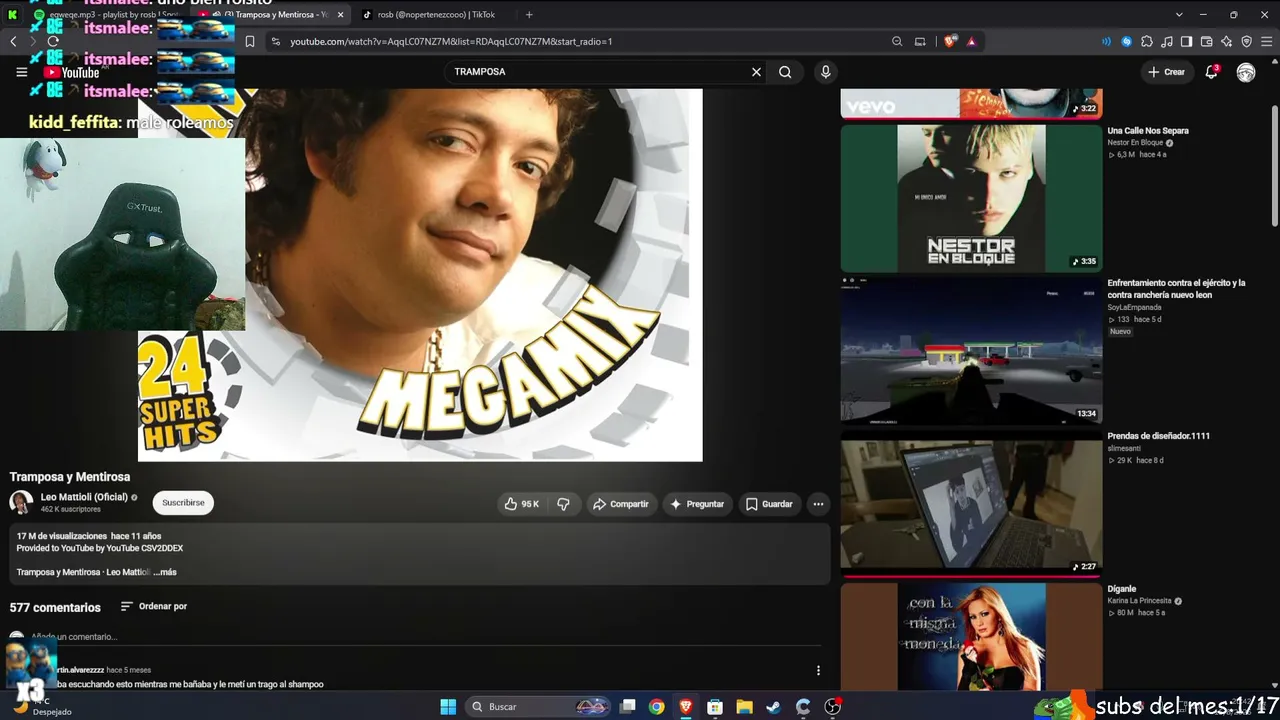The image size is (1280, 720).
Task: Open the Enfrentamiento contra el ejército video thumbnail
Action: point(971,350)
